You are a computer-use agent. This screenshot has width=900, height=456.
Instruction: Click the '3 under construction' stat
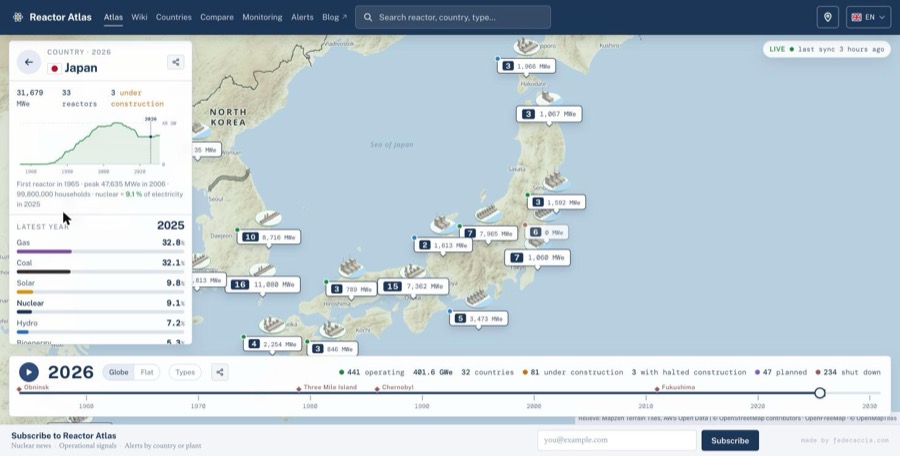coord(137,98)
